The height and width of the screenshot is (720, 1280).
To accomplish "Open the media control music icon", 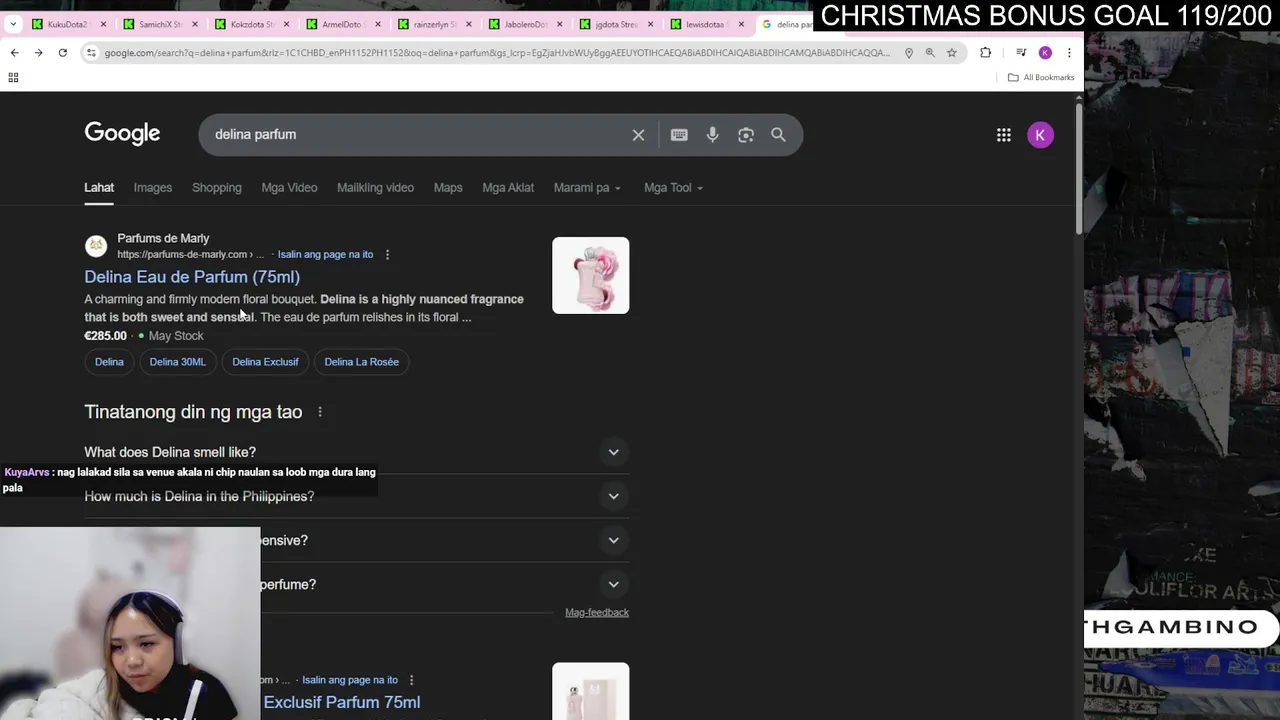I will (x=1021, y=53).
